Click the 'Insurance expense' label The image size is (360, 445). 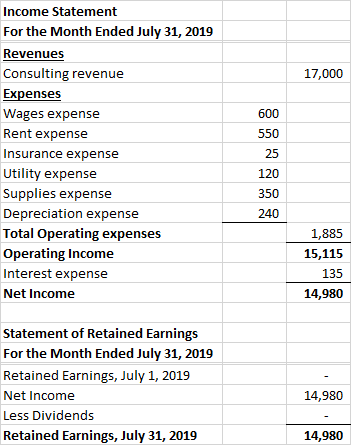tap(61, 154)
